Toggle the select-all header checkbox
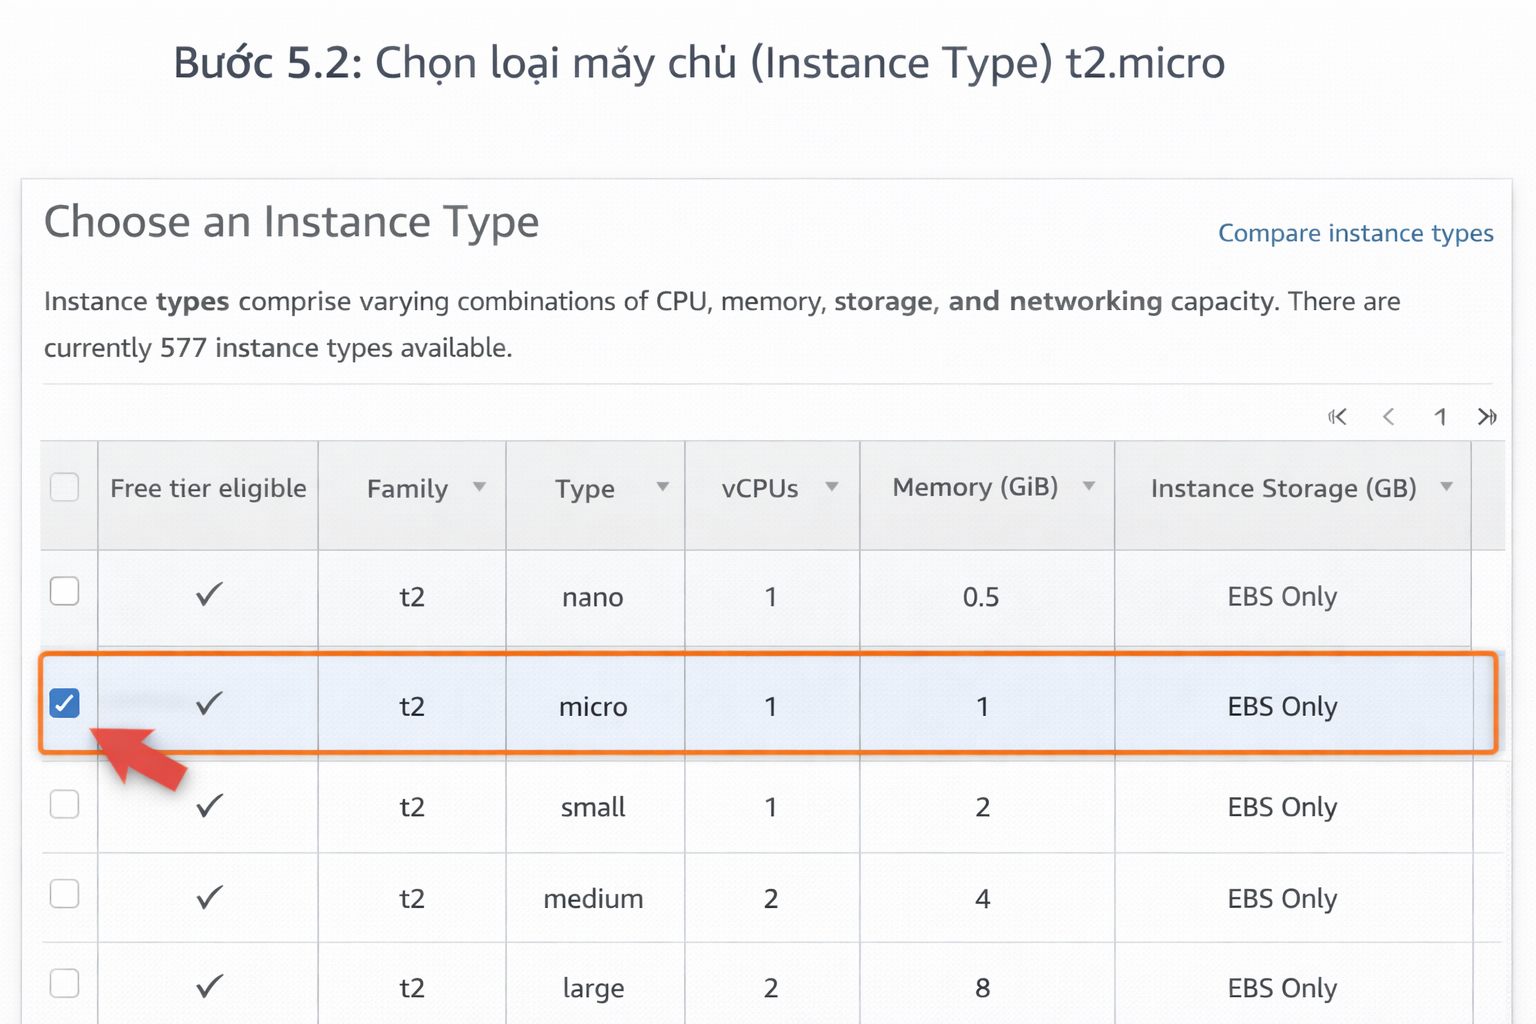Viewport: 1536px width, 1024px height. point(65,487)
